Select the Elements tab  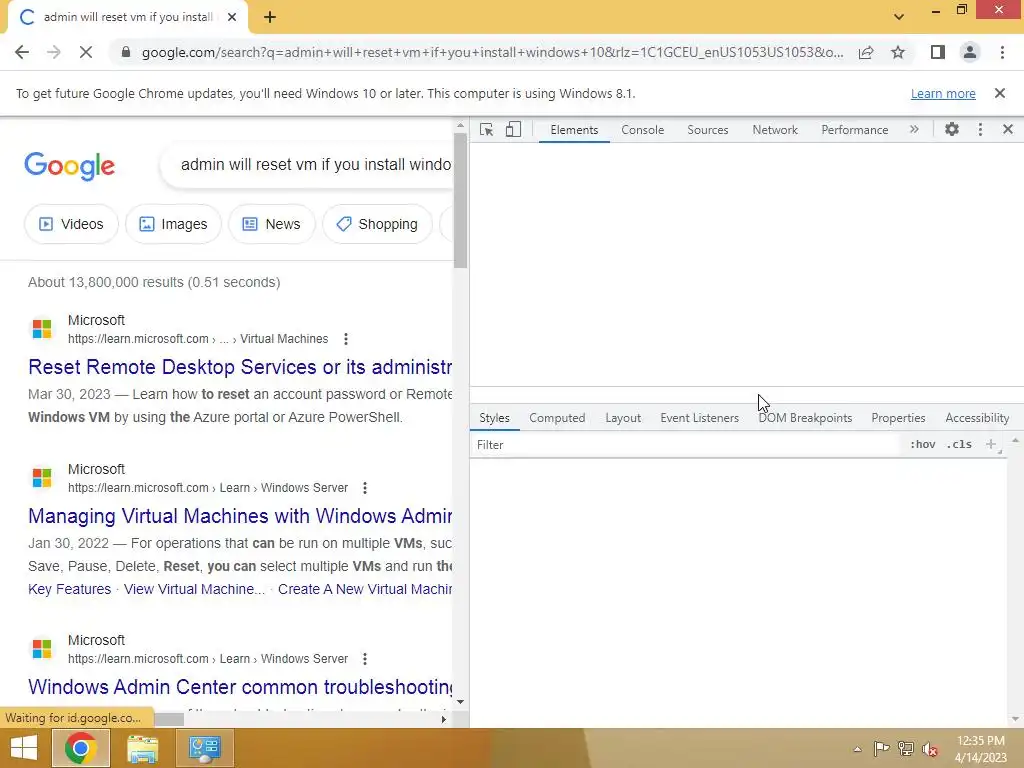tap(574, 129)
